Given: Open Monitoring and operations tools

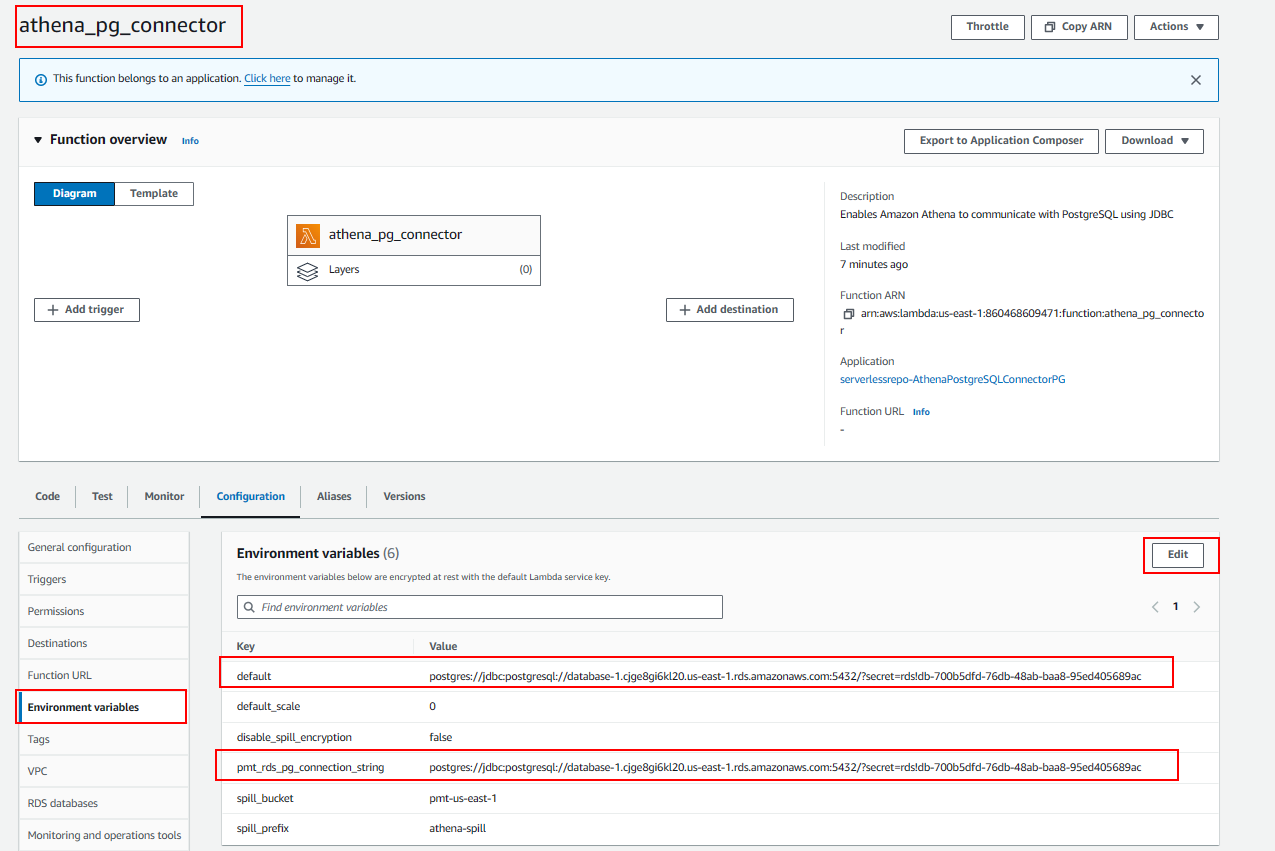Looking at the screenshot, I should (103, 835).
